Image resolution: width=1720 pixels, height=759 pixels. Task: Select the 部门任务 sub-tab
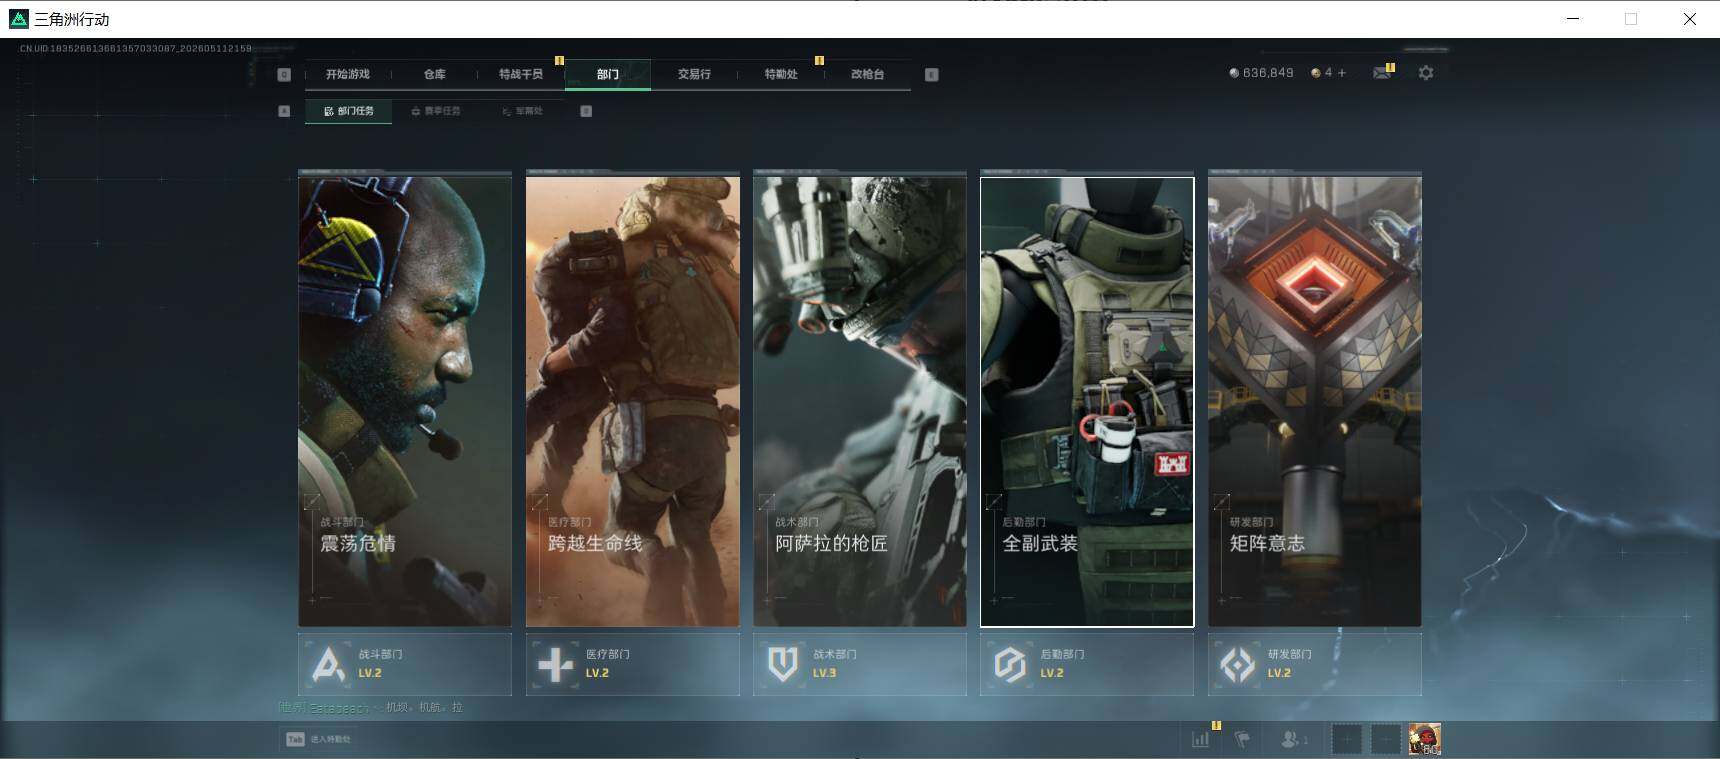[349, 111]
